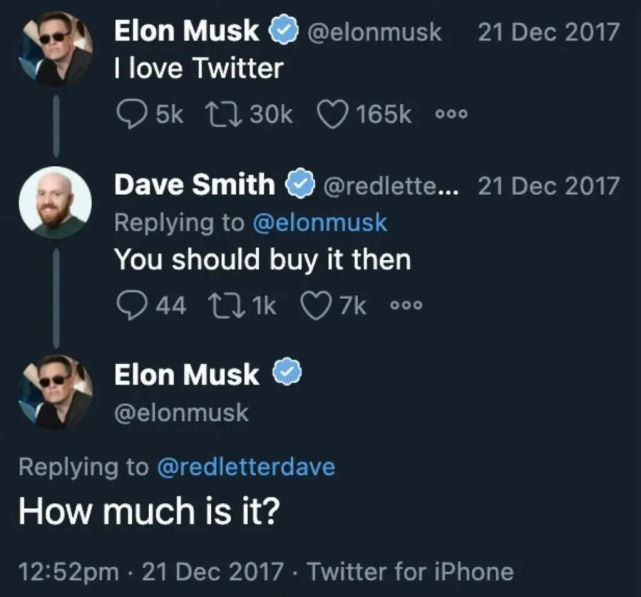Screen dimensions: 641x597
Task: Like the "I love Twitter" tweet
Action: click(335, 113)
